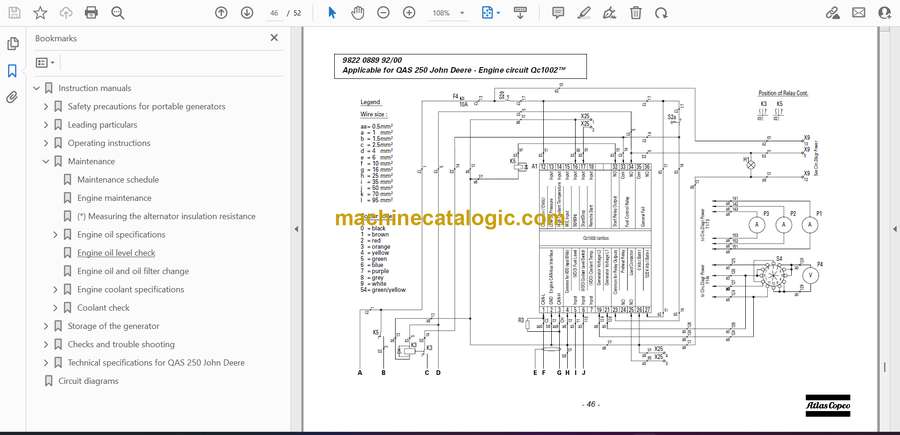
Task: Go to previous page arrow
Action: (221, 13)
